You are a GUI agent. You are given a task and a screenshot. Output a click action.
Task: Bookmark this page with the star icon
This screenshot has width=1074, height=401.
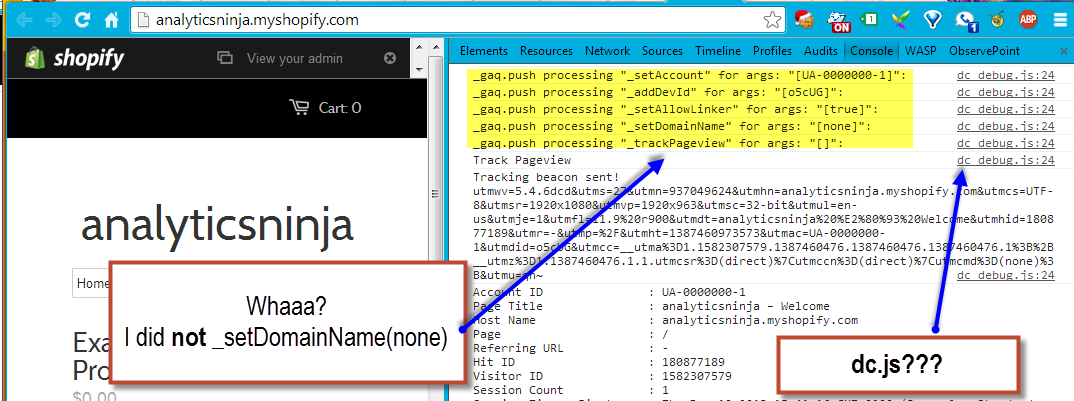[x=771, y=21]
